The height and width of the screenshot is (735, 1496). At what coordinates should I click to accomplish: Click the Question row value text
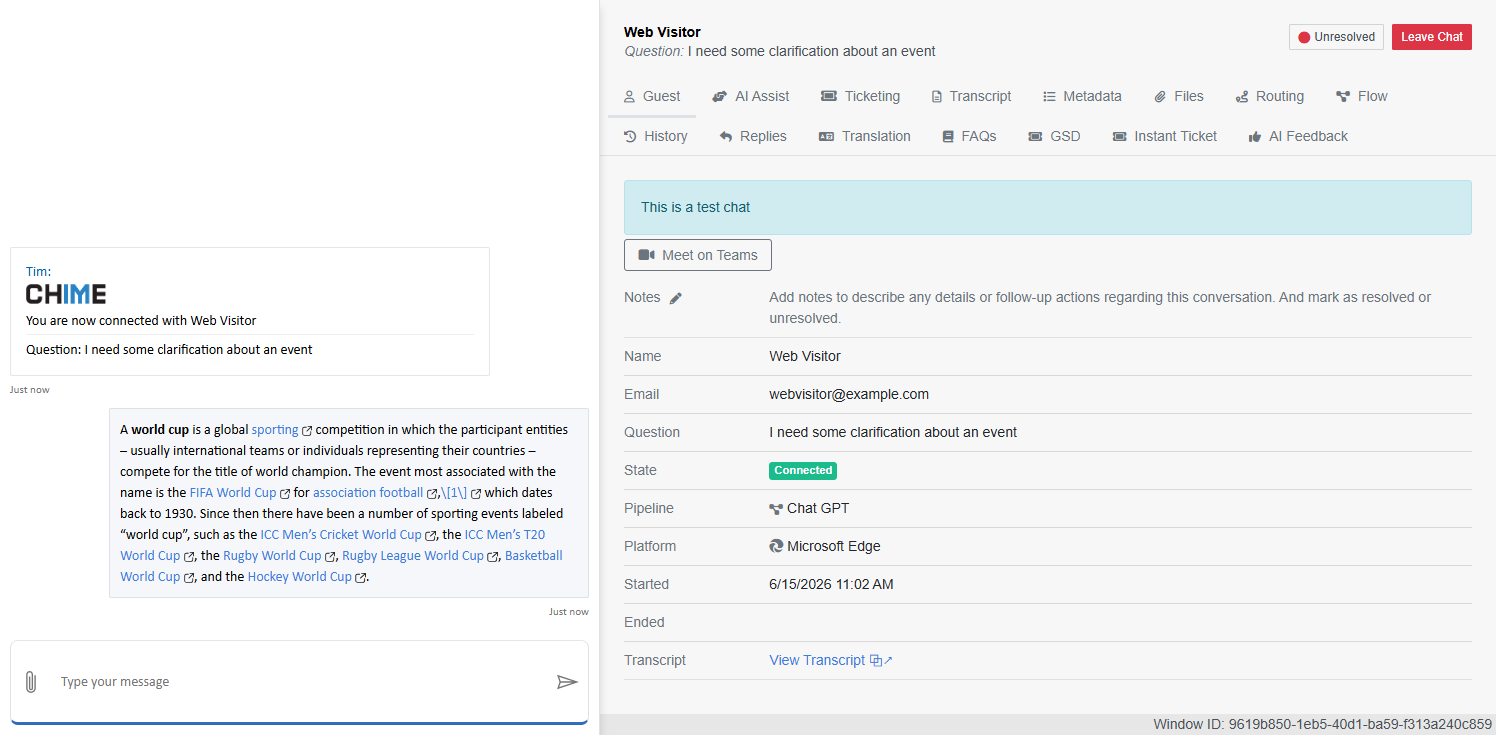pyautogui.click(x=893, y=432)
